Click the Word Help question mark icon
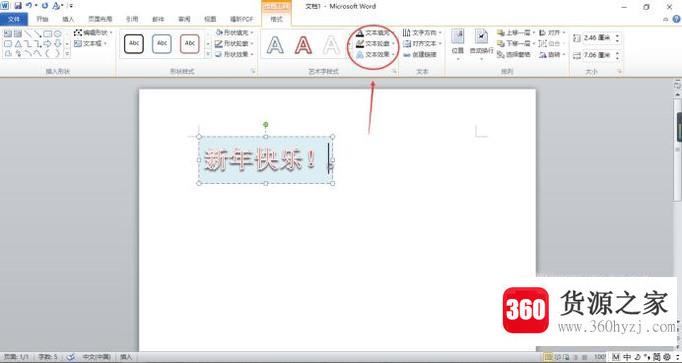This screenshot has height=363, width=682. click(677, 19)
